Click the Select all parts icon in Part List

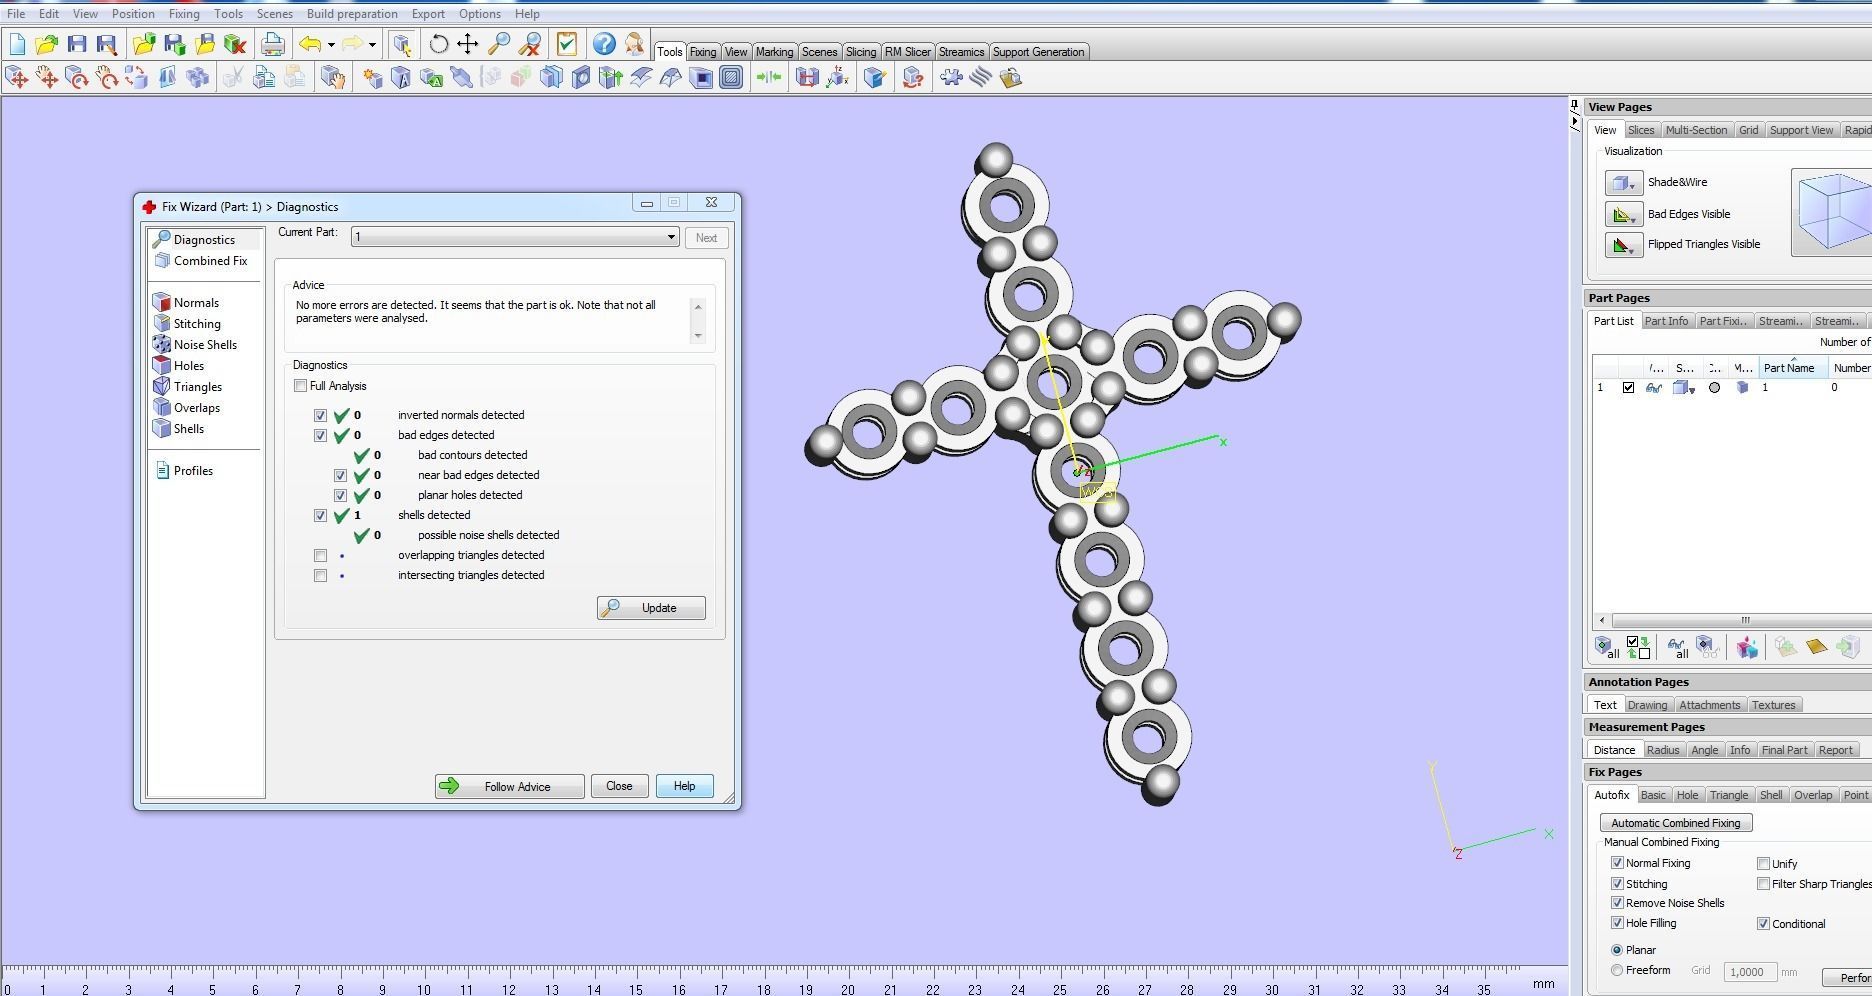click(1606, 647)
